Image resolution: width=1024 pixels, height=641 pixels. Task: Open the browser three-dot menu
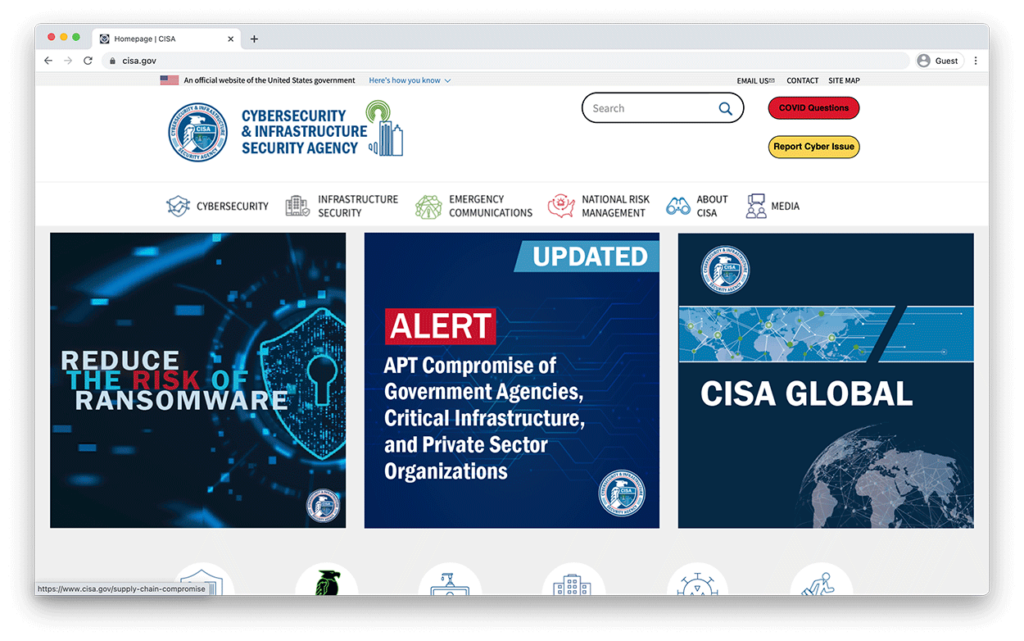click(976, 61)
